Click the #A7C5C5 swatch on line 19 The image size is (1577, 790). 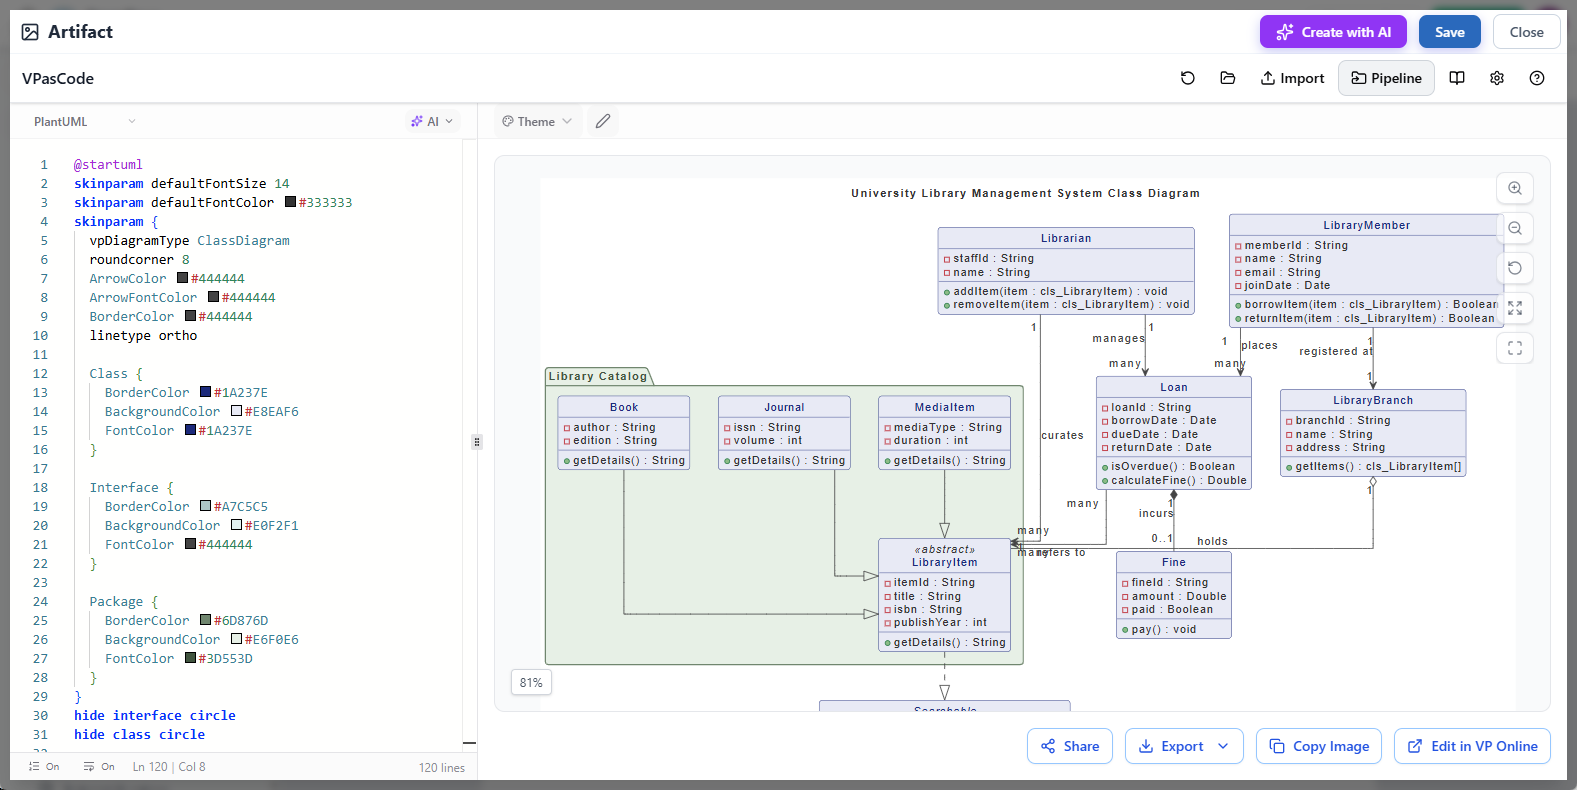(x=205, y=506)
